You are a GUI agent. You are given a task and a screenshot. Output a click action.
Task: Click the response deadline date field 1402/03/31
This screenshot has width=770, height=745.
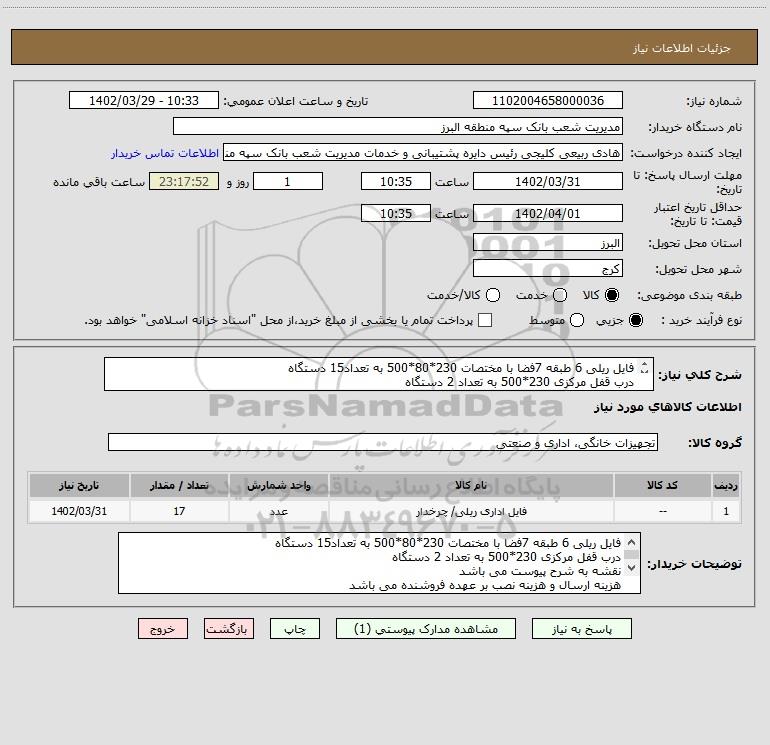pyautogui.click(x=548, y=181)
